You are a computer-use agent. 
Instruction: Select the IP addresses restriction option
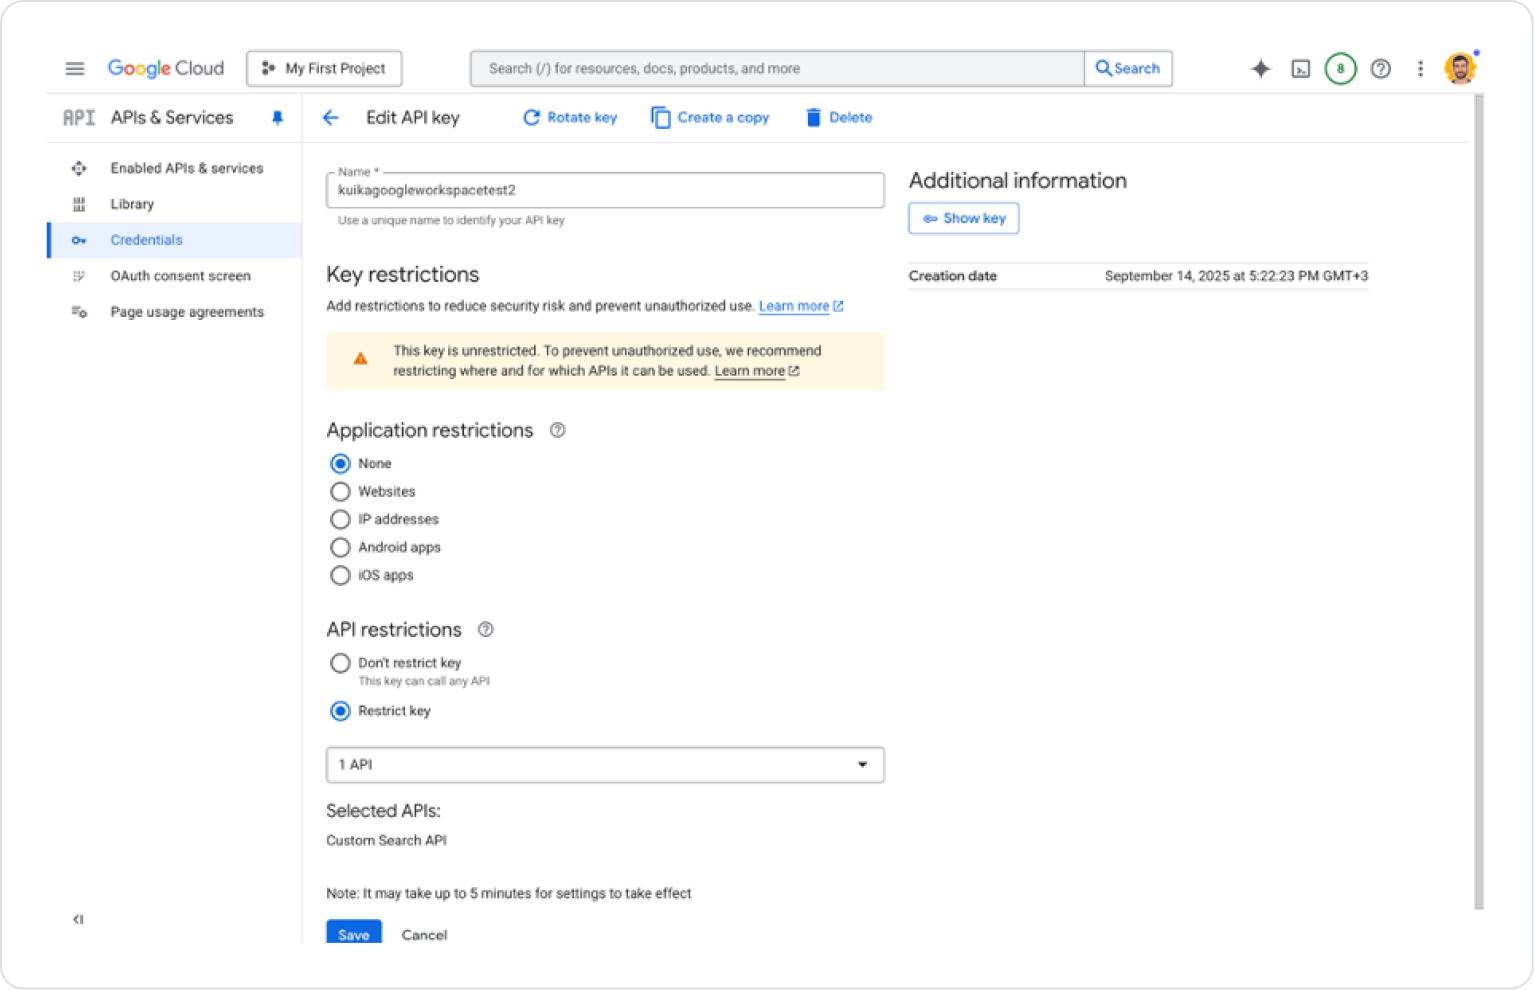point(341,520)
